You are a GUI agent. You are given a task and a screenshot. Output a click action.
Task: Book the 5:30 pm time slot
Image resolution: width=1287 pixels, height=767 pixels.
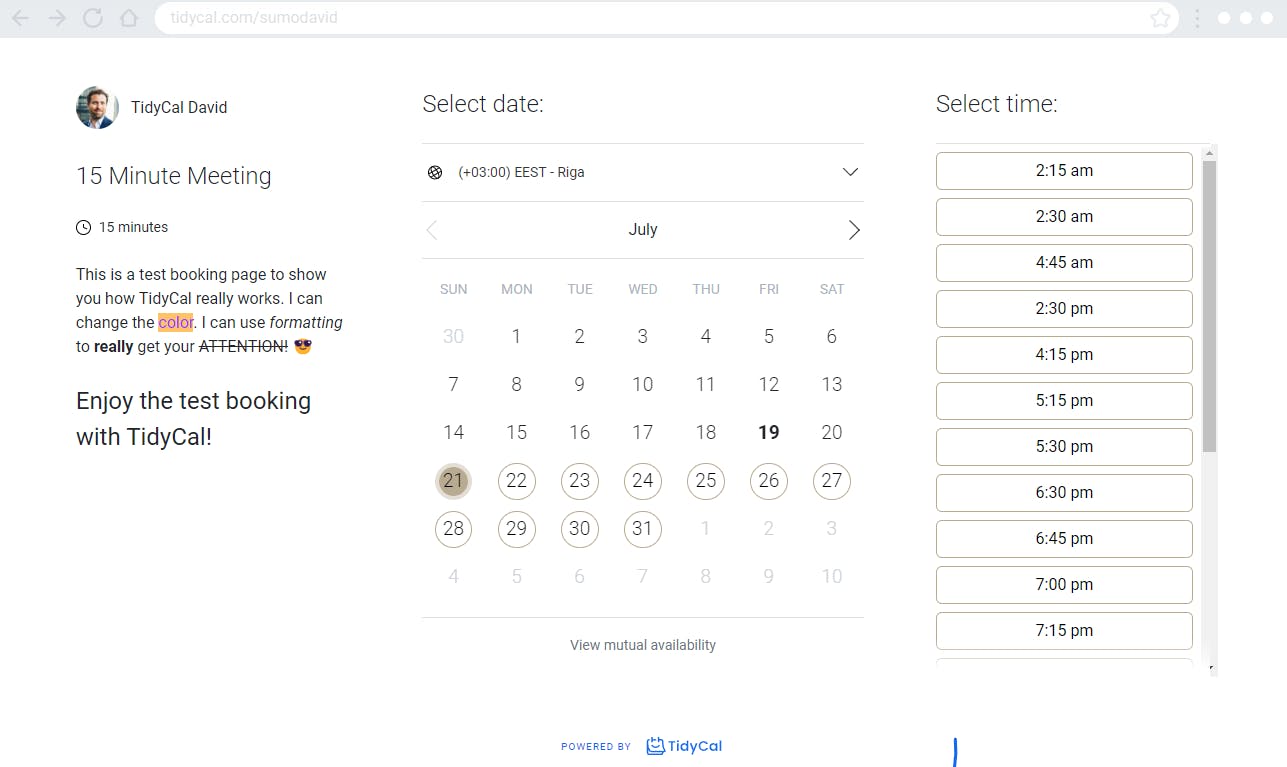[1064, 447]
